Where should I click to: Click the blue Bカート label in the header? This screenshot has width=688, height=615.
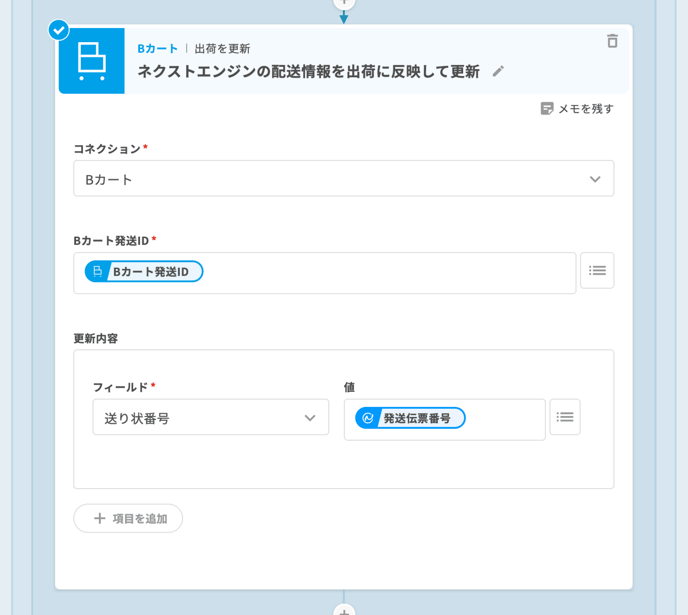157,48
